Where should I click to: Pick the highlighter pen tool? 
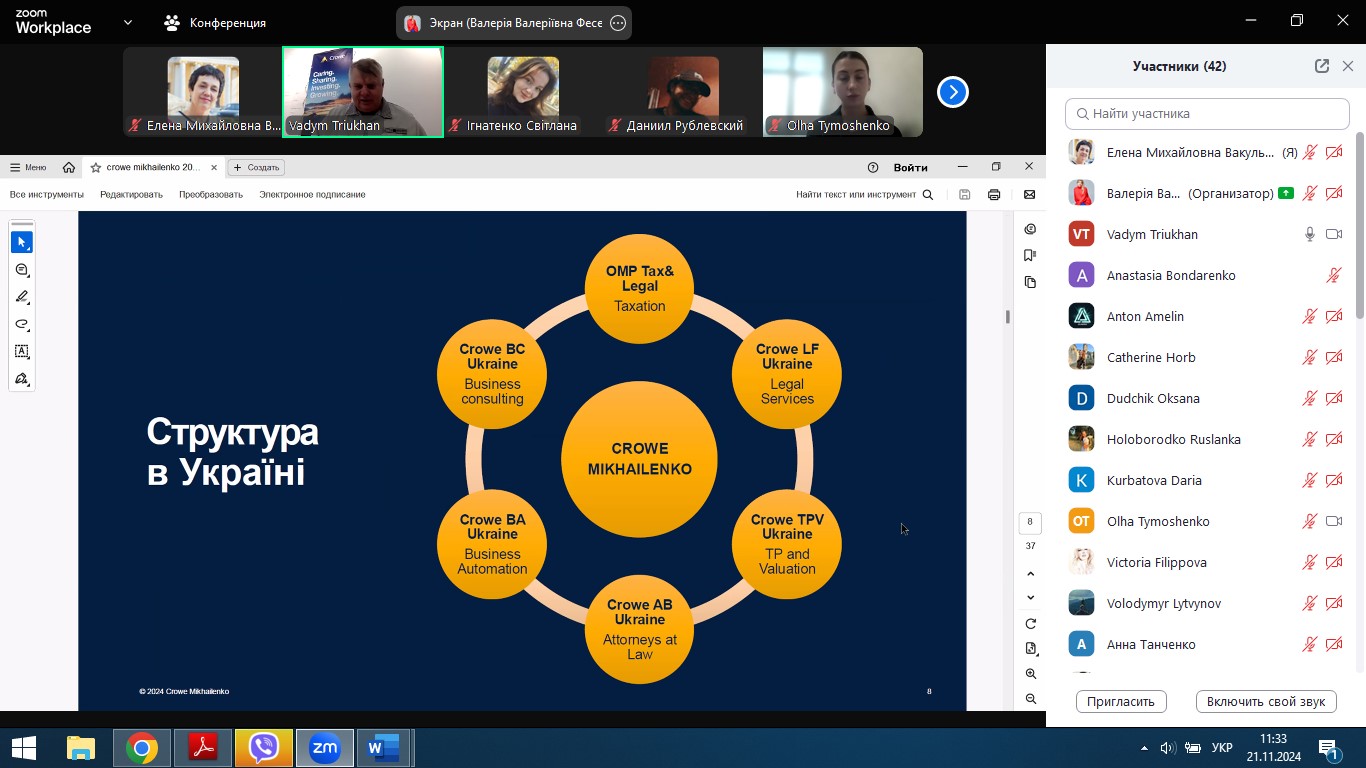pyautogui.click(x=22, y=297)
